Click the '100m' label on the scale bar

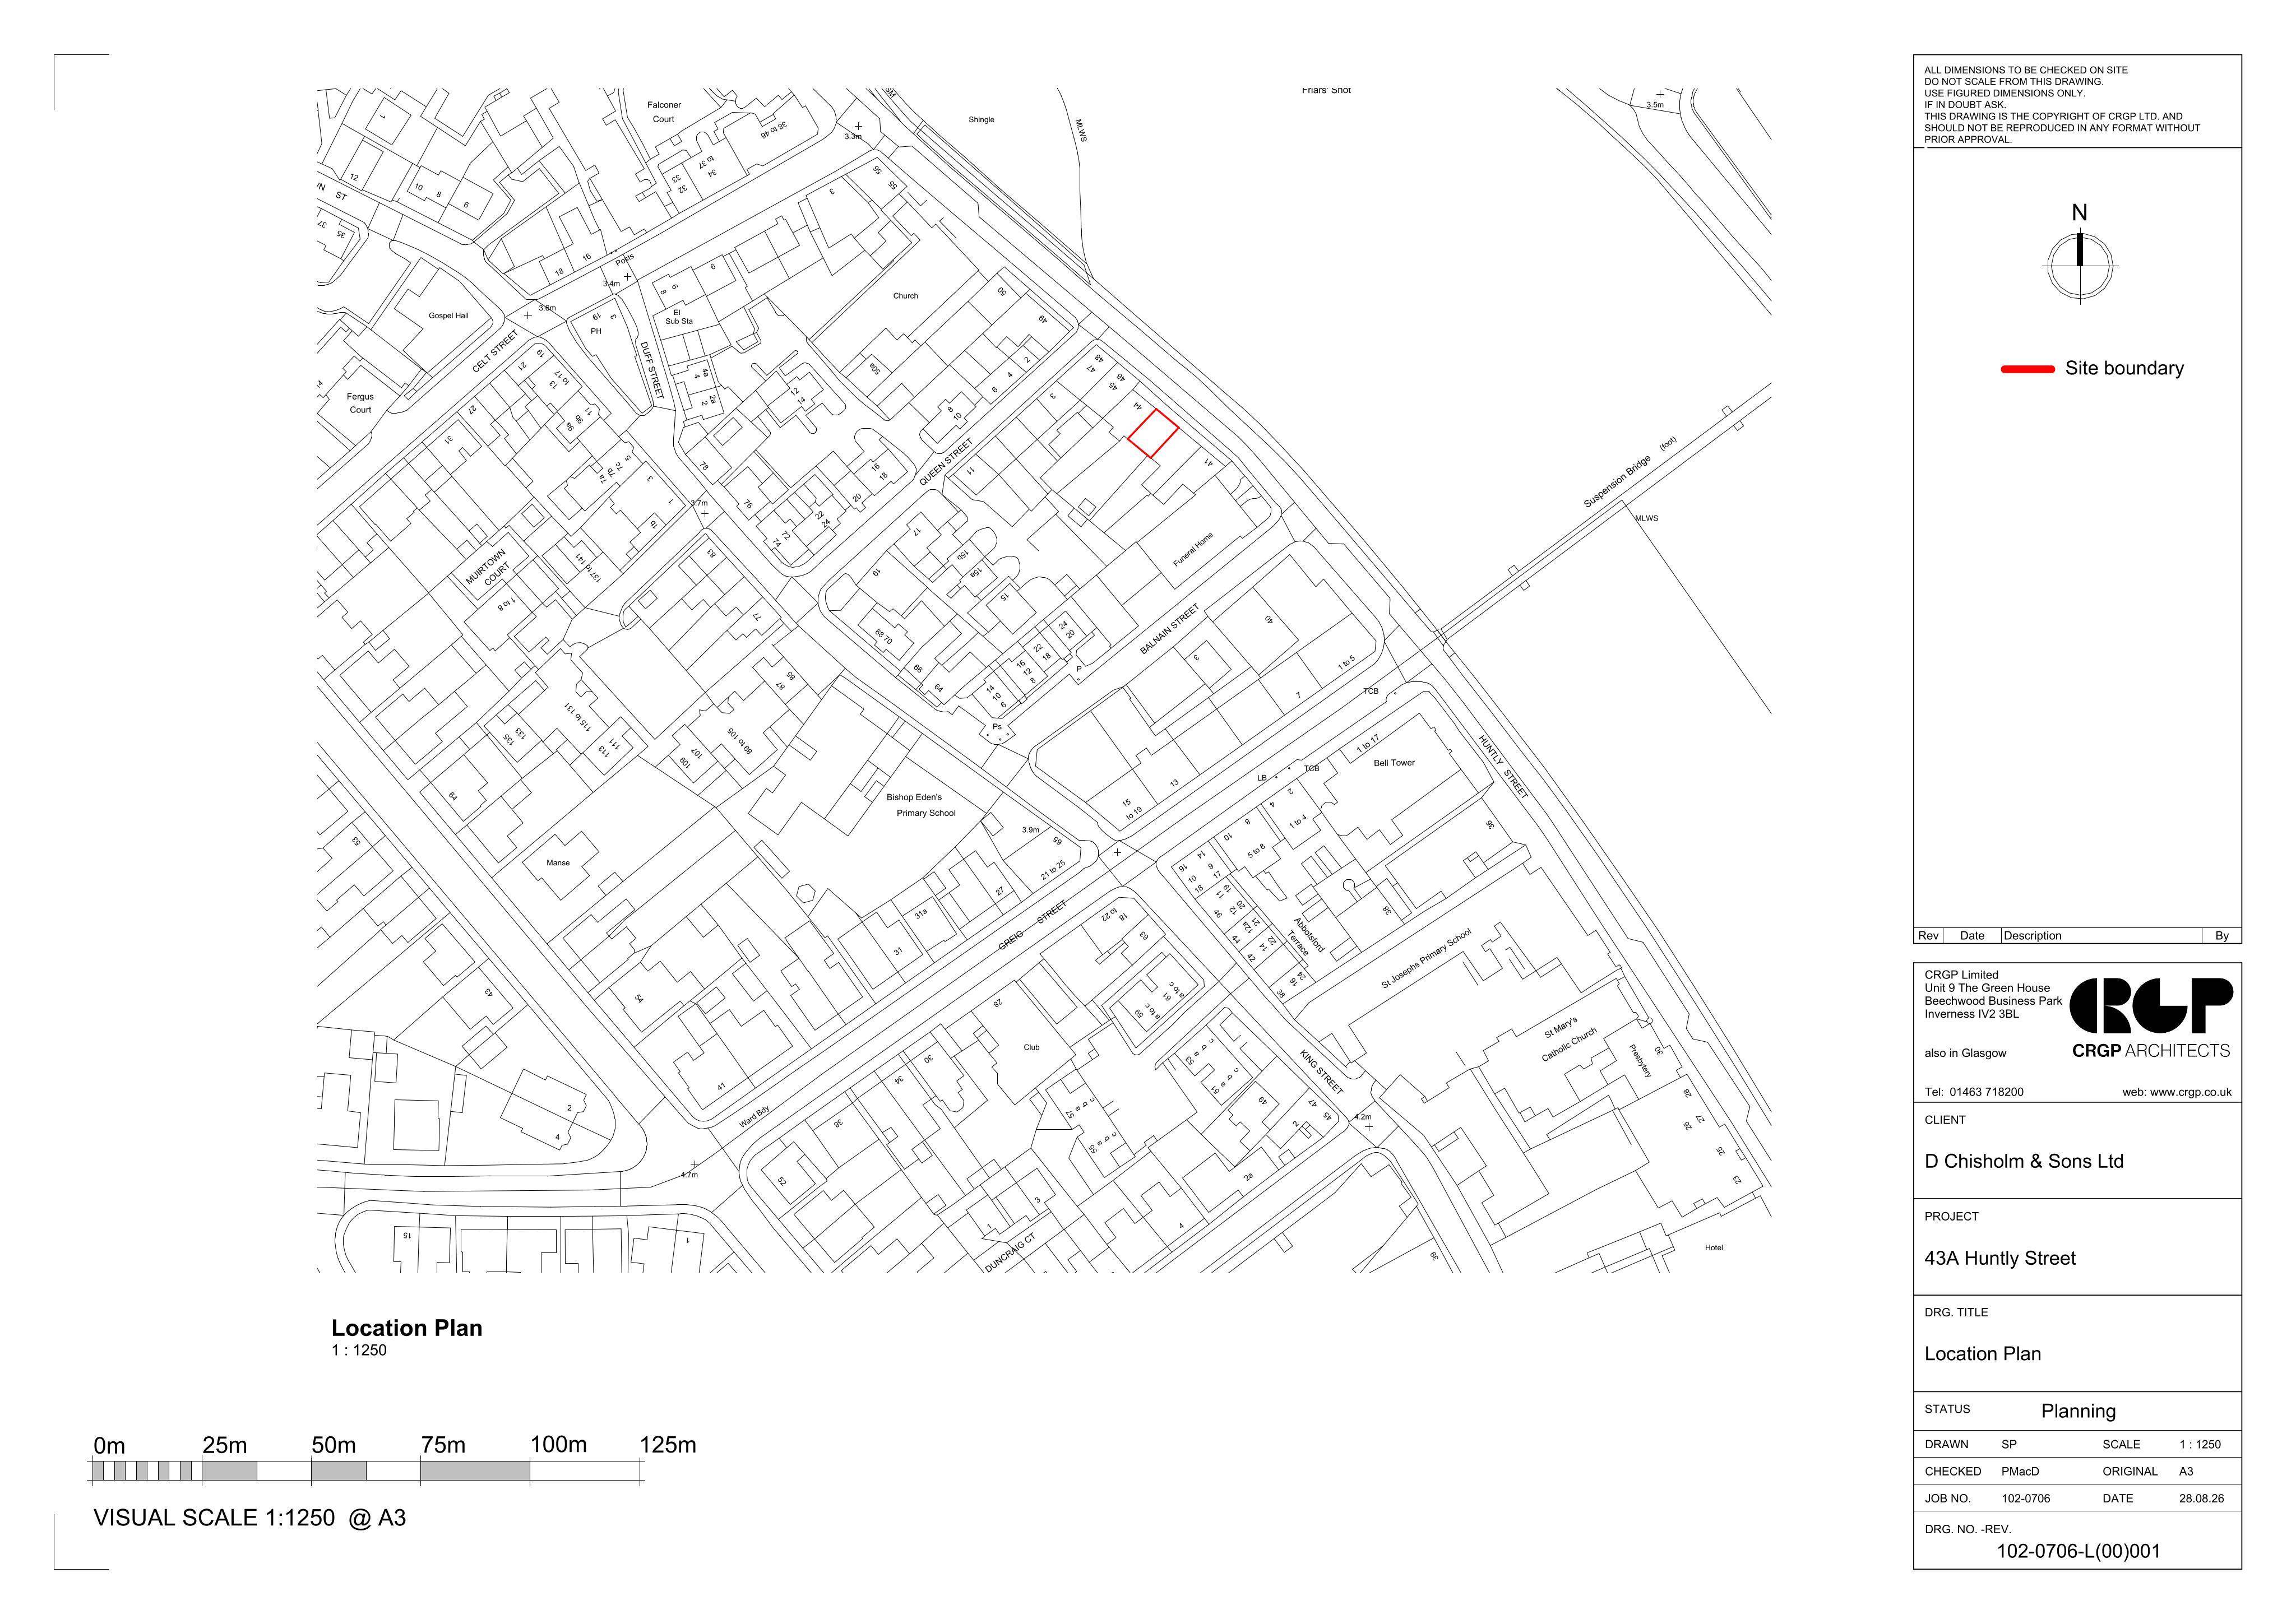pos(558,1444)
